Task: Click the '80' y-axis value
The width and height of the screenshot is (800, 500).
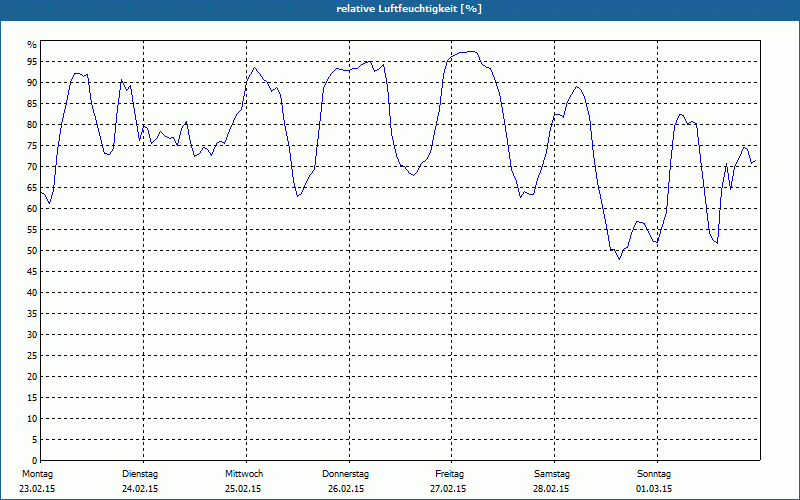Action: tap(32, 124)
